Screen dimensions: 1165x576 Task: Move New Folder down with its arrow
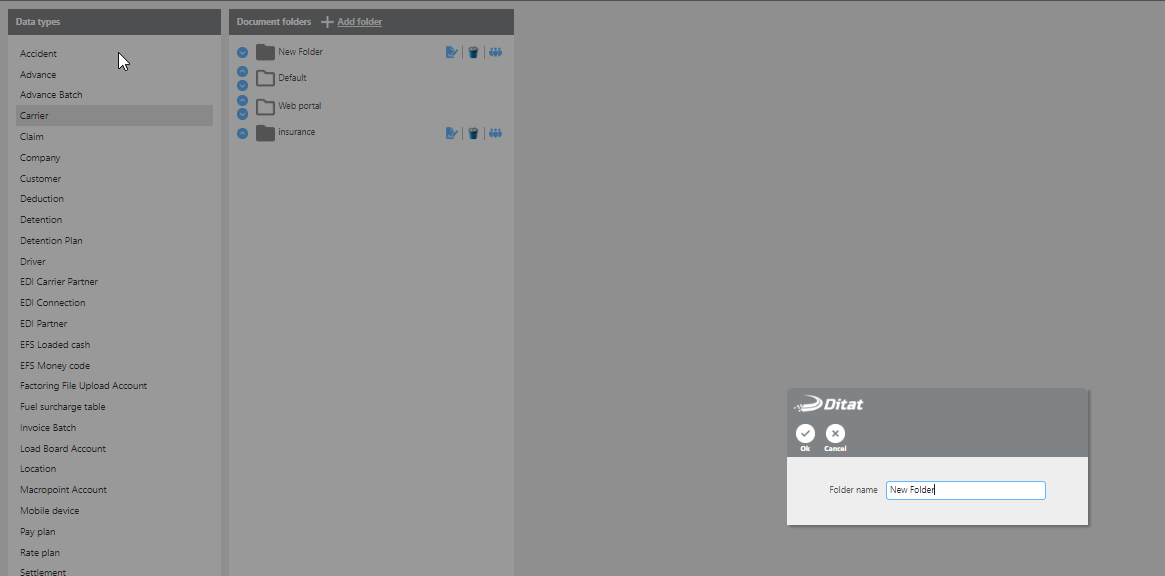[x=242, y=53]
